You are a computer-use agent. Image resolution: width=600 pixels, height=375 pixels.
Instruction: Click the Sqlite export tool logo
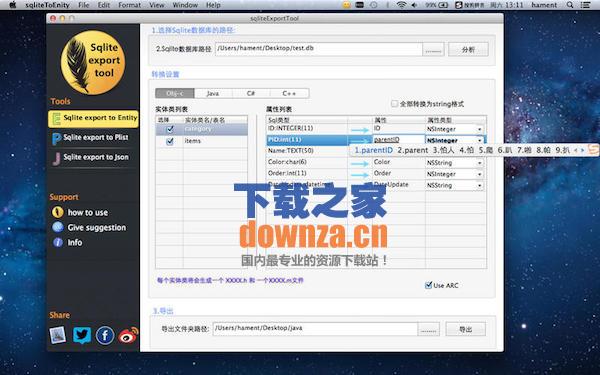pyautogui.click(x=93, y=62)
